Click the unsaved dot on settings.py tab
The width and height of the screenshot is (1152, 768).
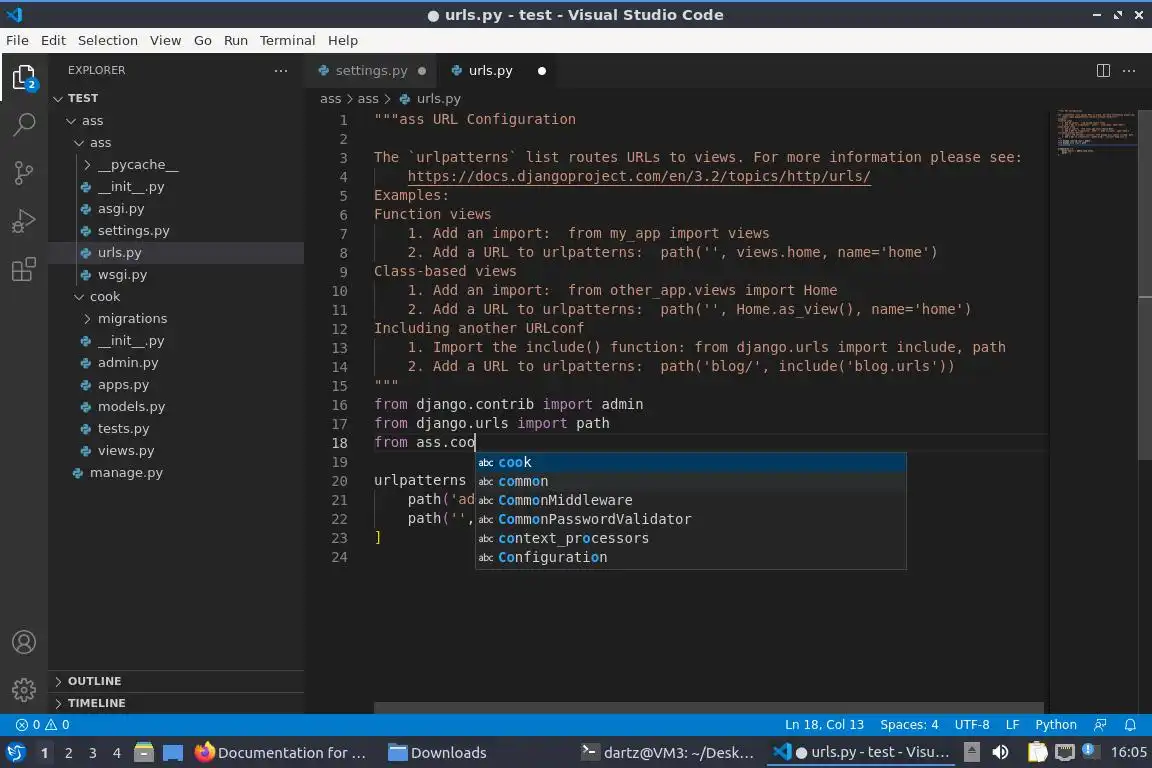point(422,71)
